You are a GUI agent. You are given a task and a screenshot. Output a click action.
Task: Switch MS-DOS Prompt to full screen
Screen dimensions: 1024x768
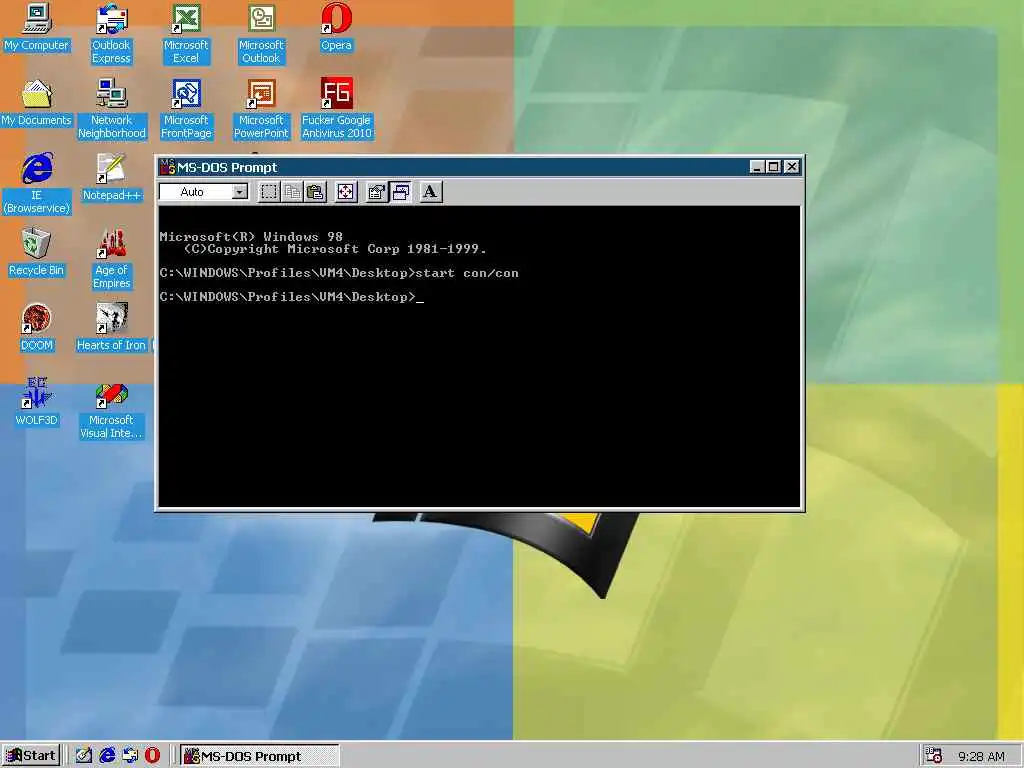coord(345,192)
